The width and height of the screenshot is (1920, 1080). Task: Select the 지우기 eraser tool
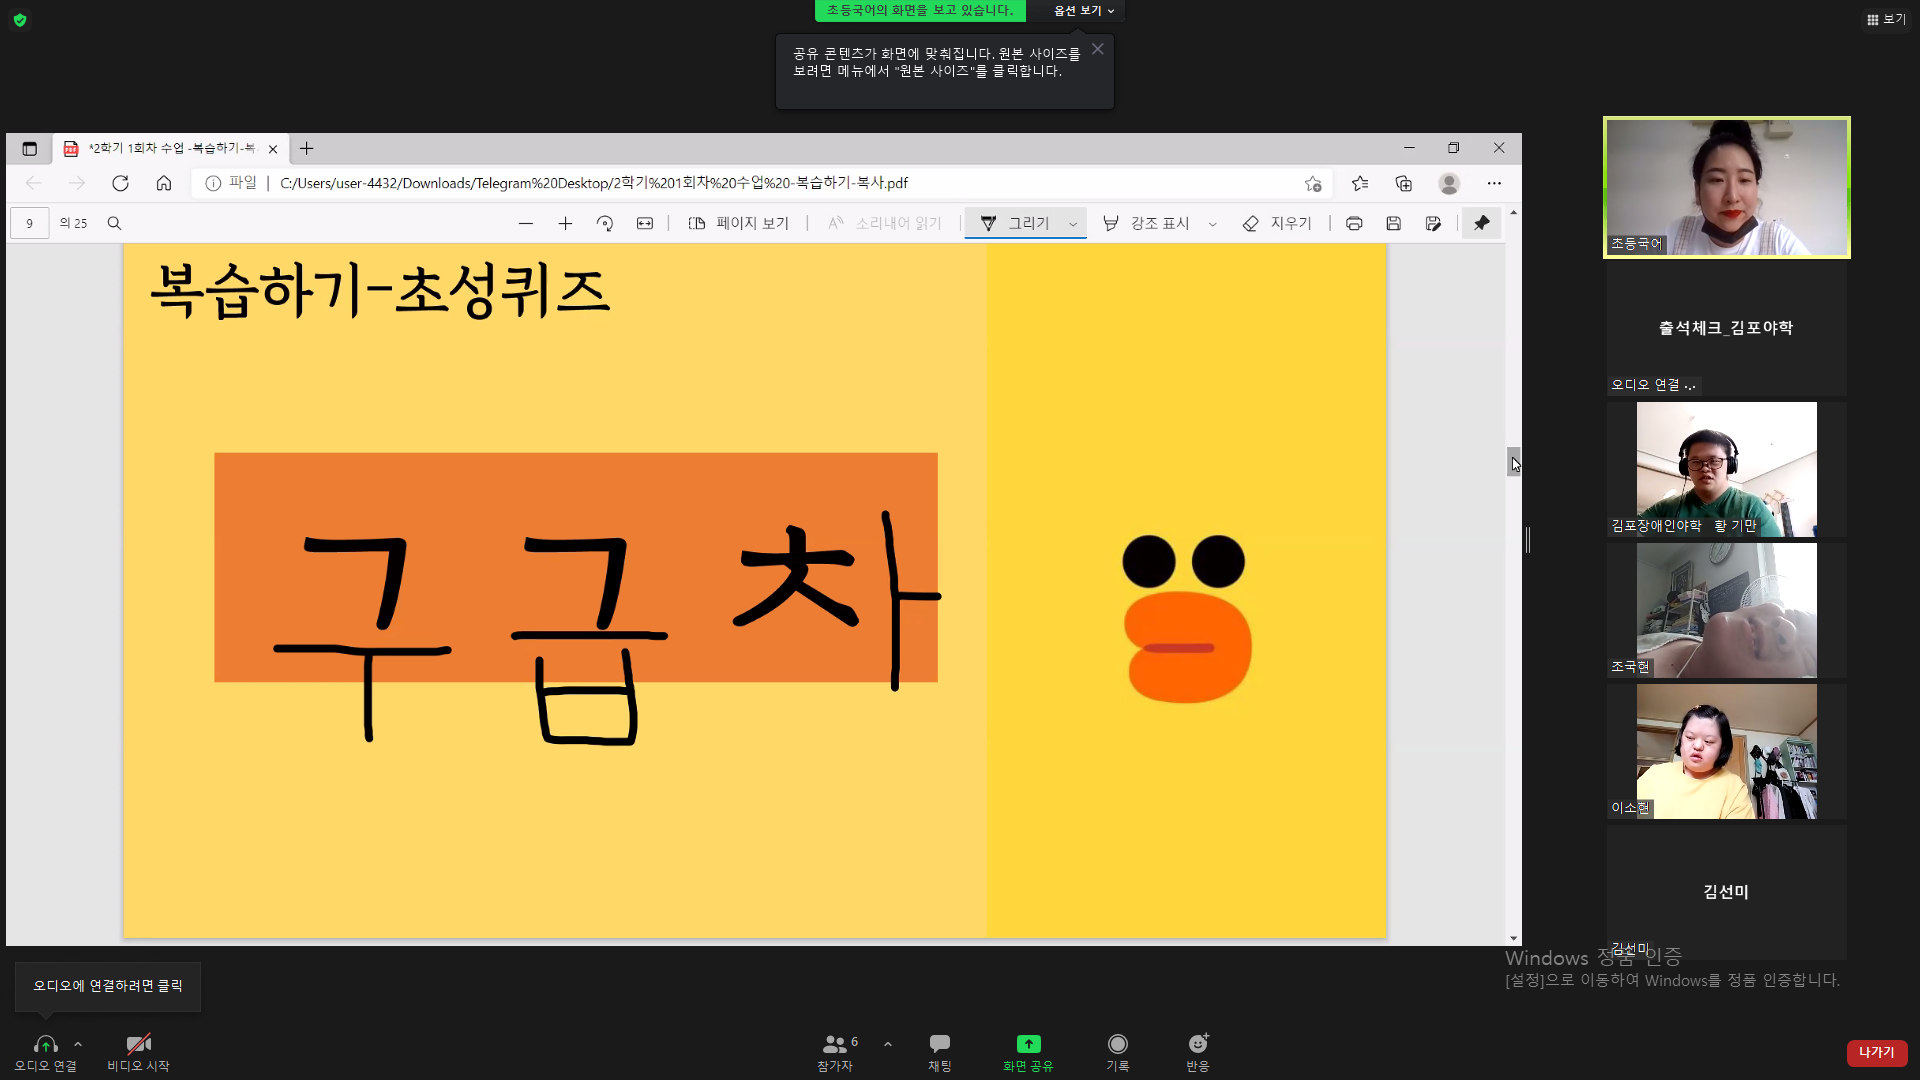click(x=1277, y=223)
